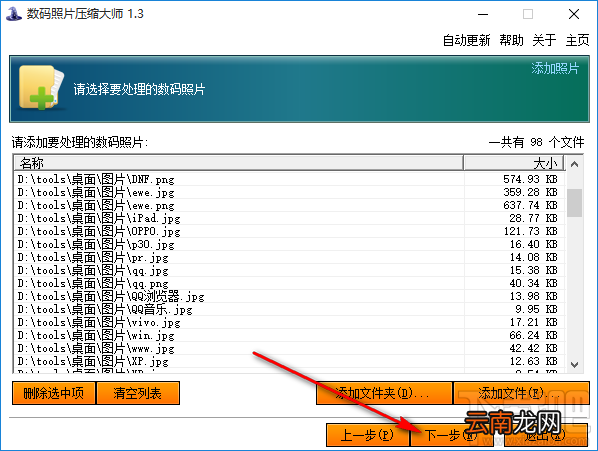Click the 清空列表 button
This screenshot has width=598, height=451.
tap(138, 393)
